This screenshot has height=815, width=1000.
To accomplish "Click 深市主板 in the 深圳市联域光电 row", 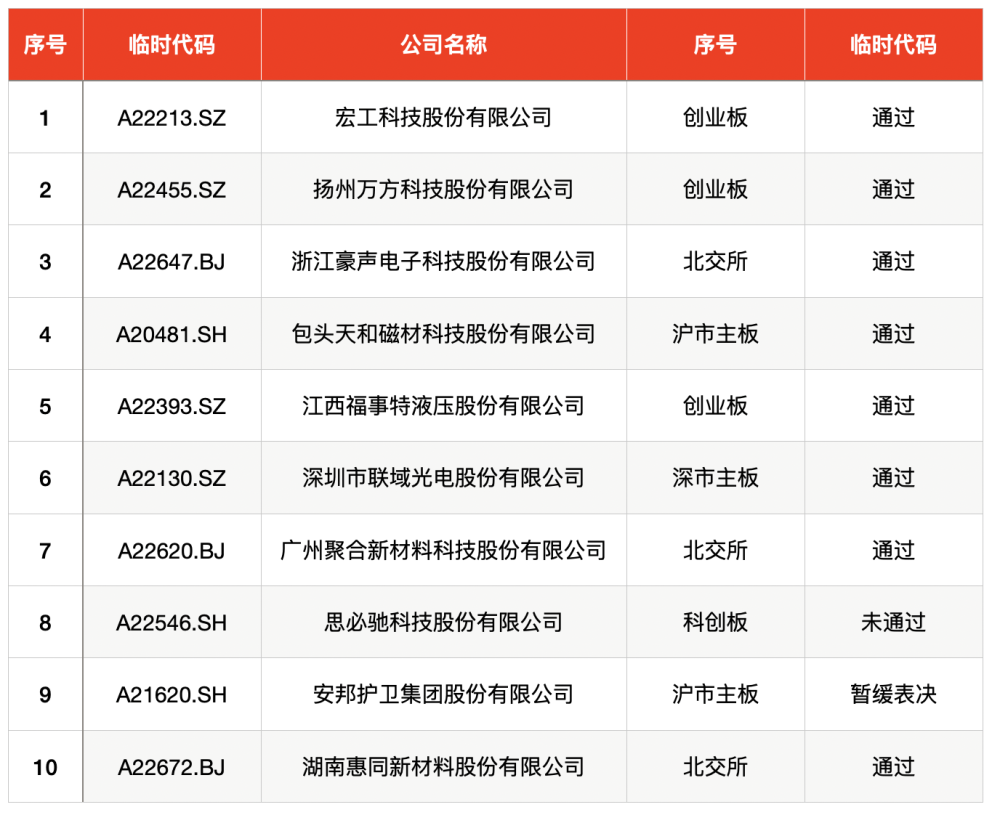I will [715, 478].
